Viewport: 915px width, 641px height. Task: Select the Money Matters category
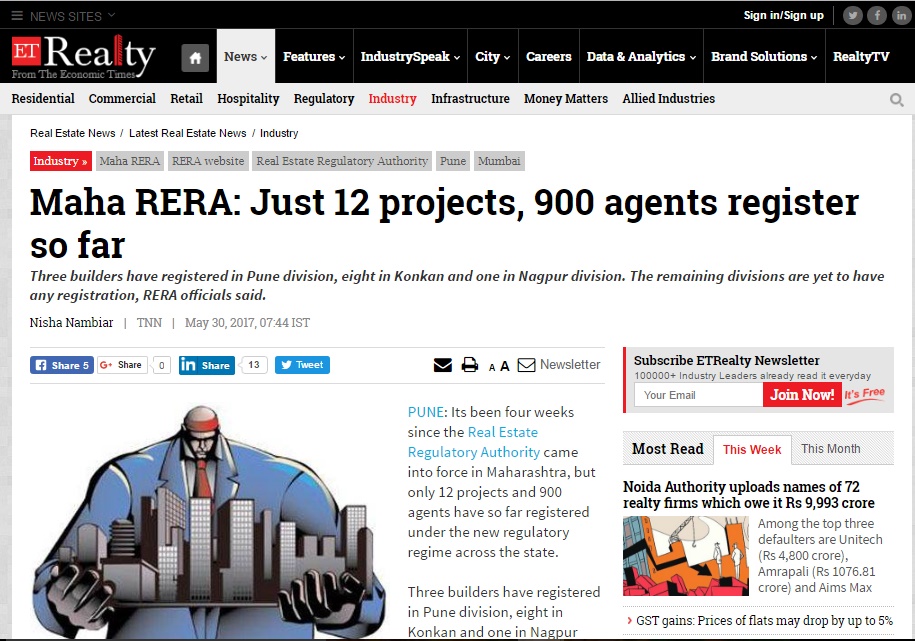point(565,99)
